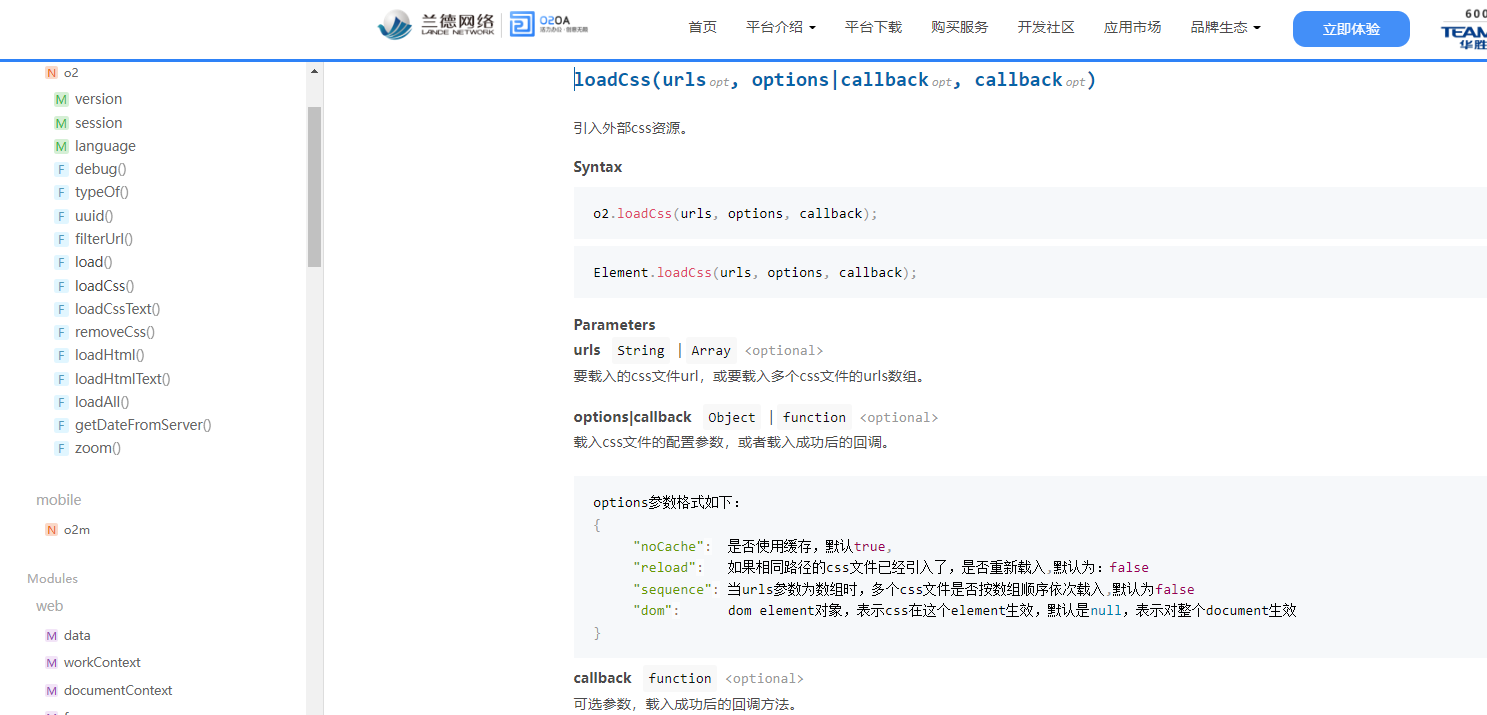
Task: Click the F badge beside loadHtml()
Action: coord(61,355)
